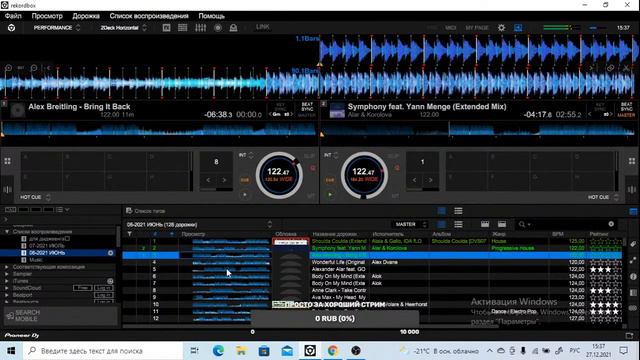Click Beatport Log in button
This screenshot has width=640, height=360.
click(x=104, y=295)
